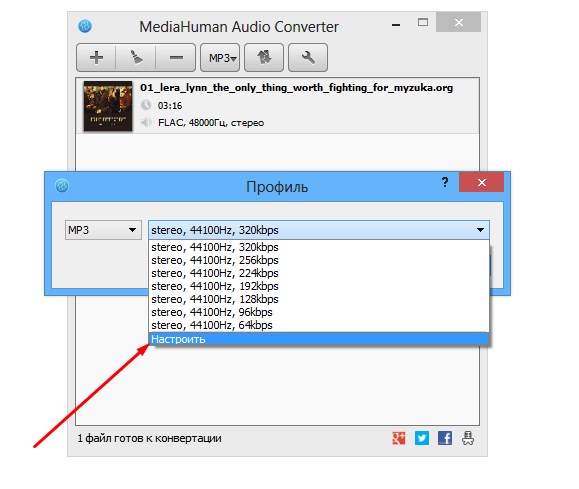579x489 pixels.
Task: Choose stereo, 44100Hz, 64kbps option
Action: coord(319,325)
